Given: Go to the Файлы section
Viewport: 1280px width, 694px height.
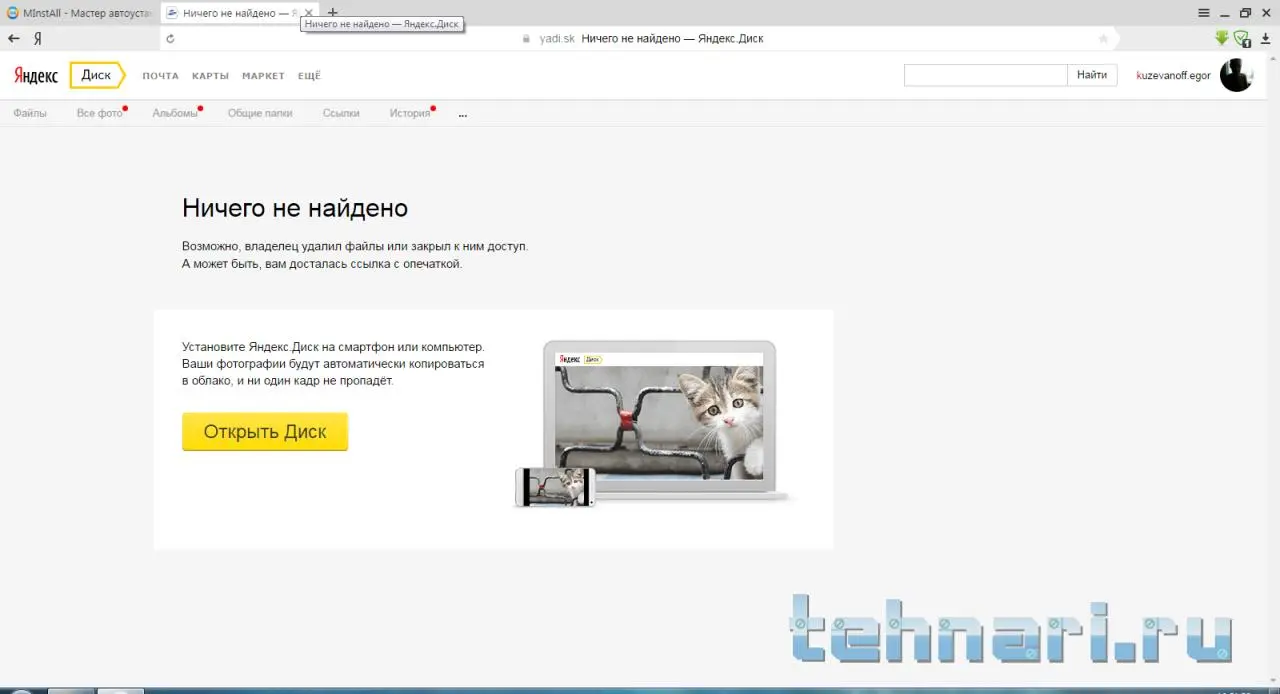Looking at the screenshot, I should tap(30, 113).
